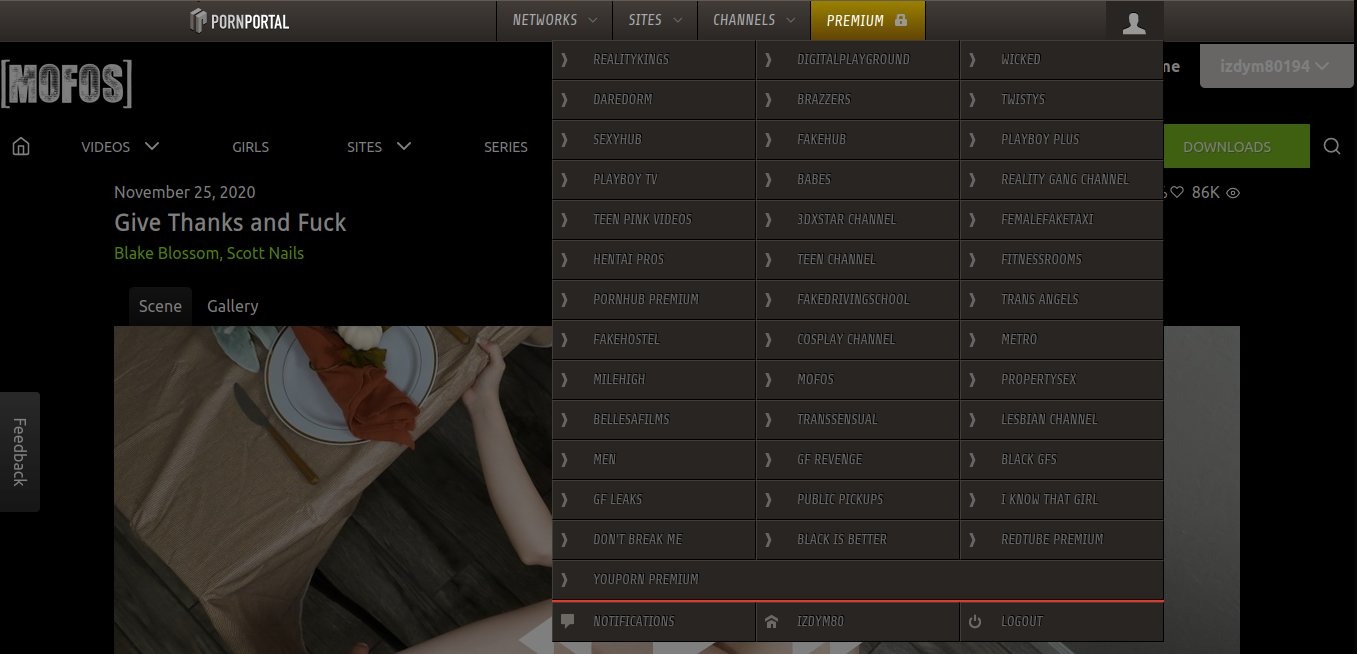Viewport: 1357px width, 654px height.
Task: Click the logout power icon
Action: point(975,621)
